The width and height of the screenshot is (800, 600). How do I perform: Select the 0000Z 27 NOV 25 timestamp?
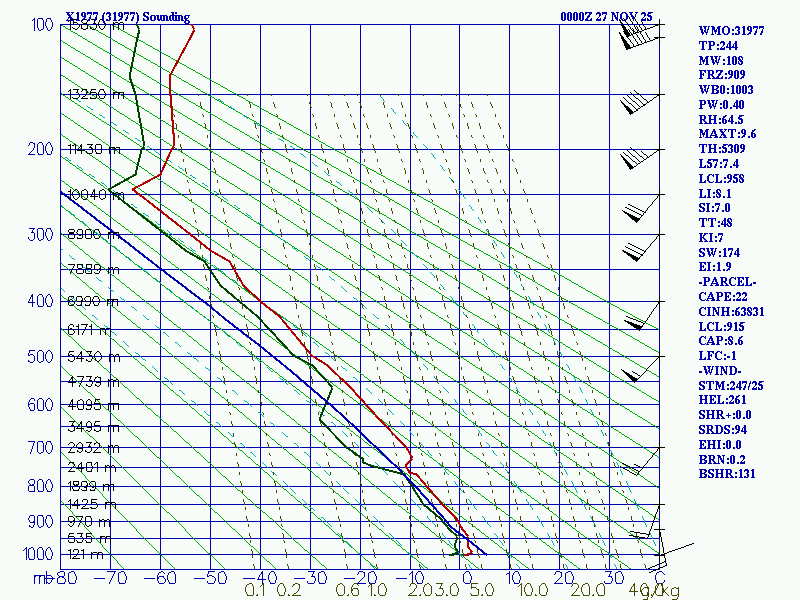tap(606, 16)
